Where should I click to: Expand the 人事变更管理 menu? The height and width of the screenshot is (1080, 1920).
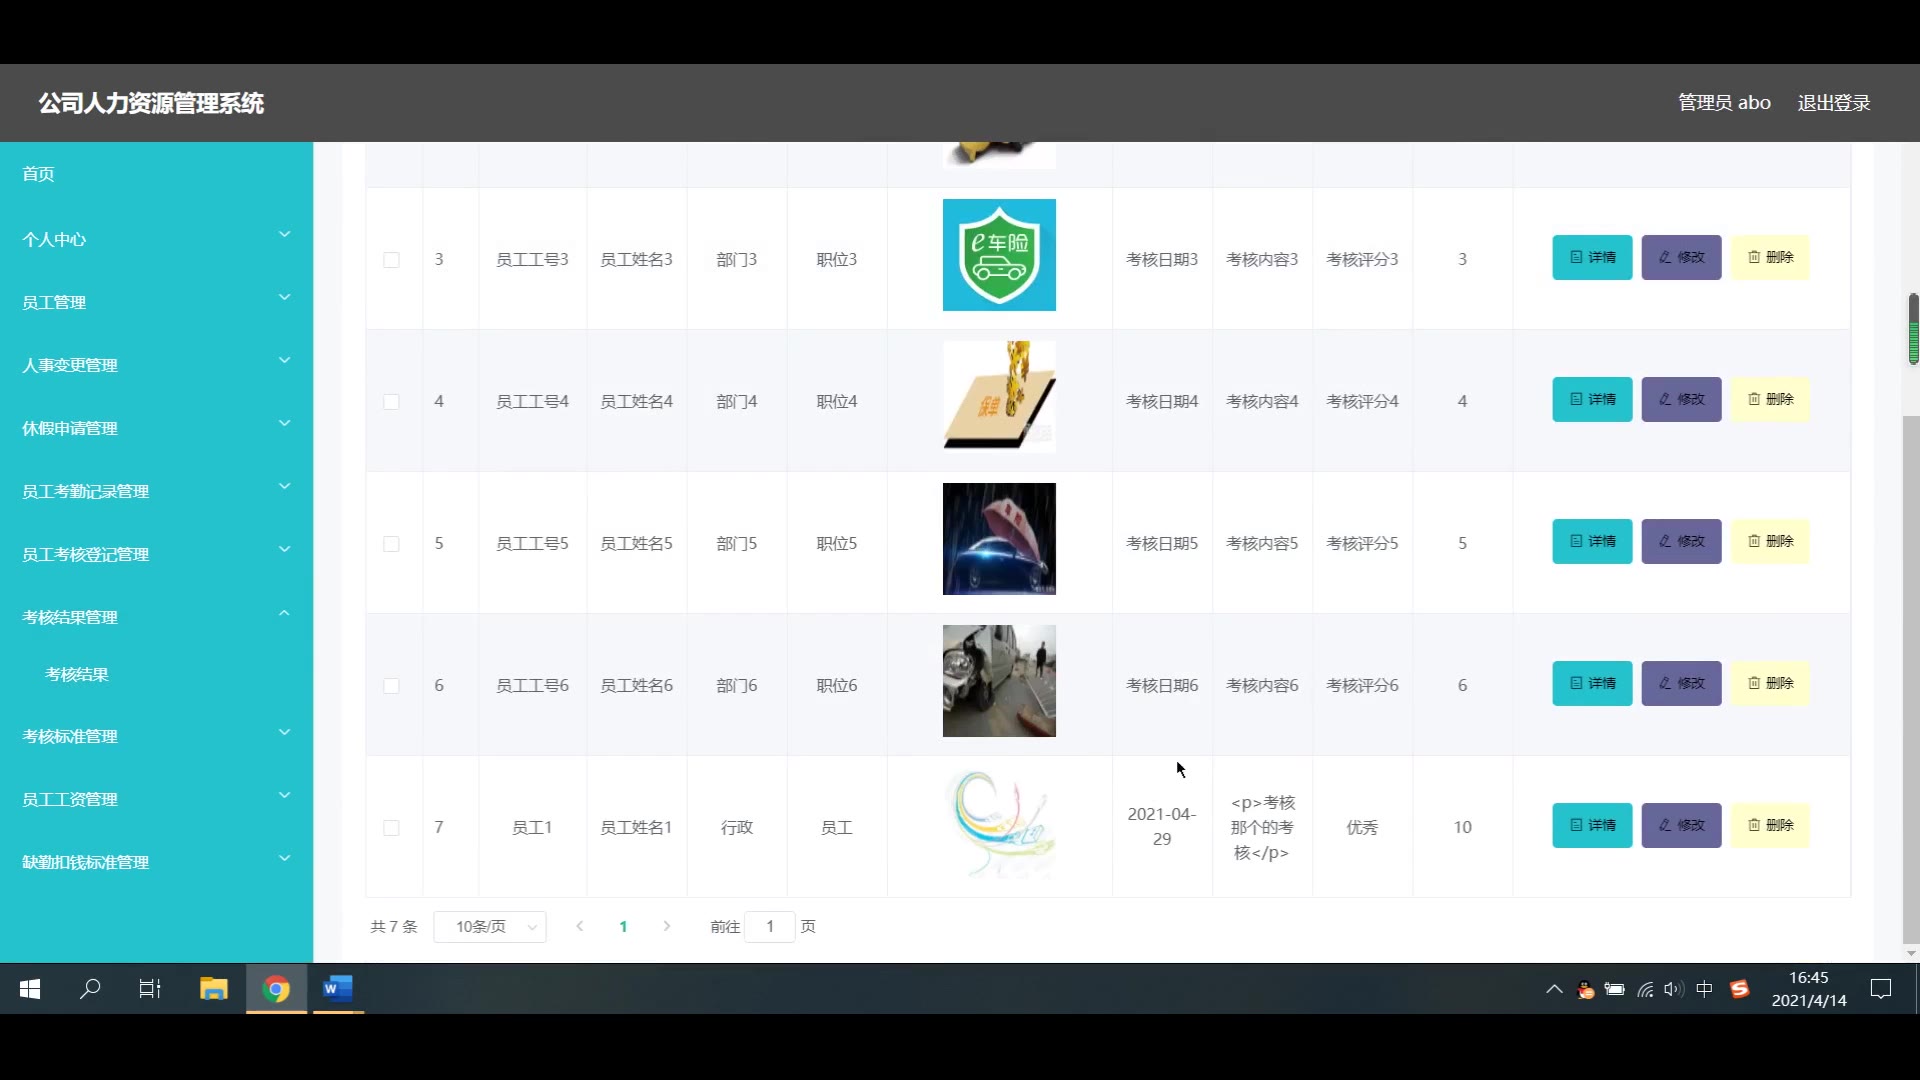pos(156,365)
